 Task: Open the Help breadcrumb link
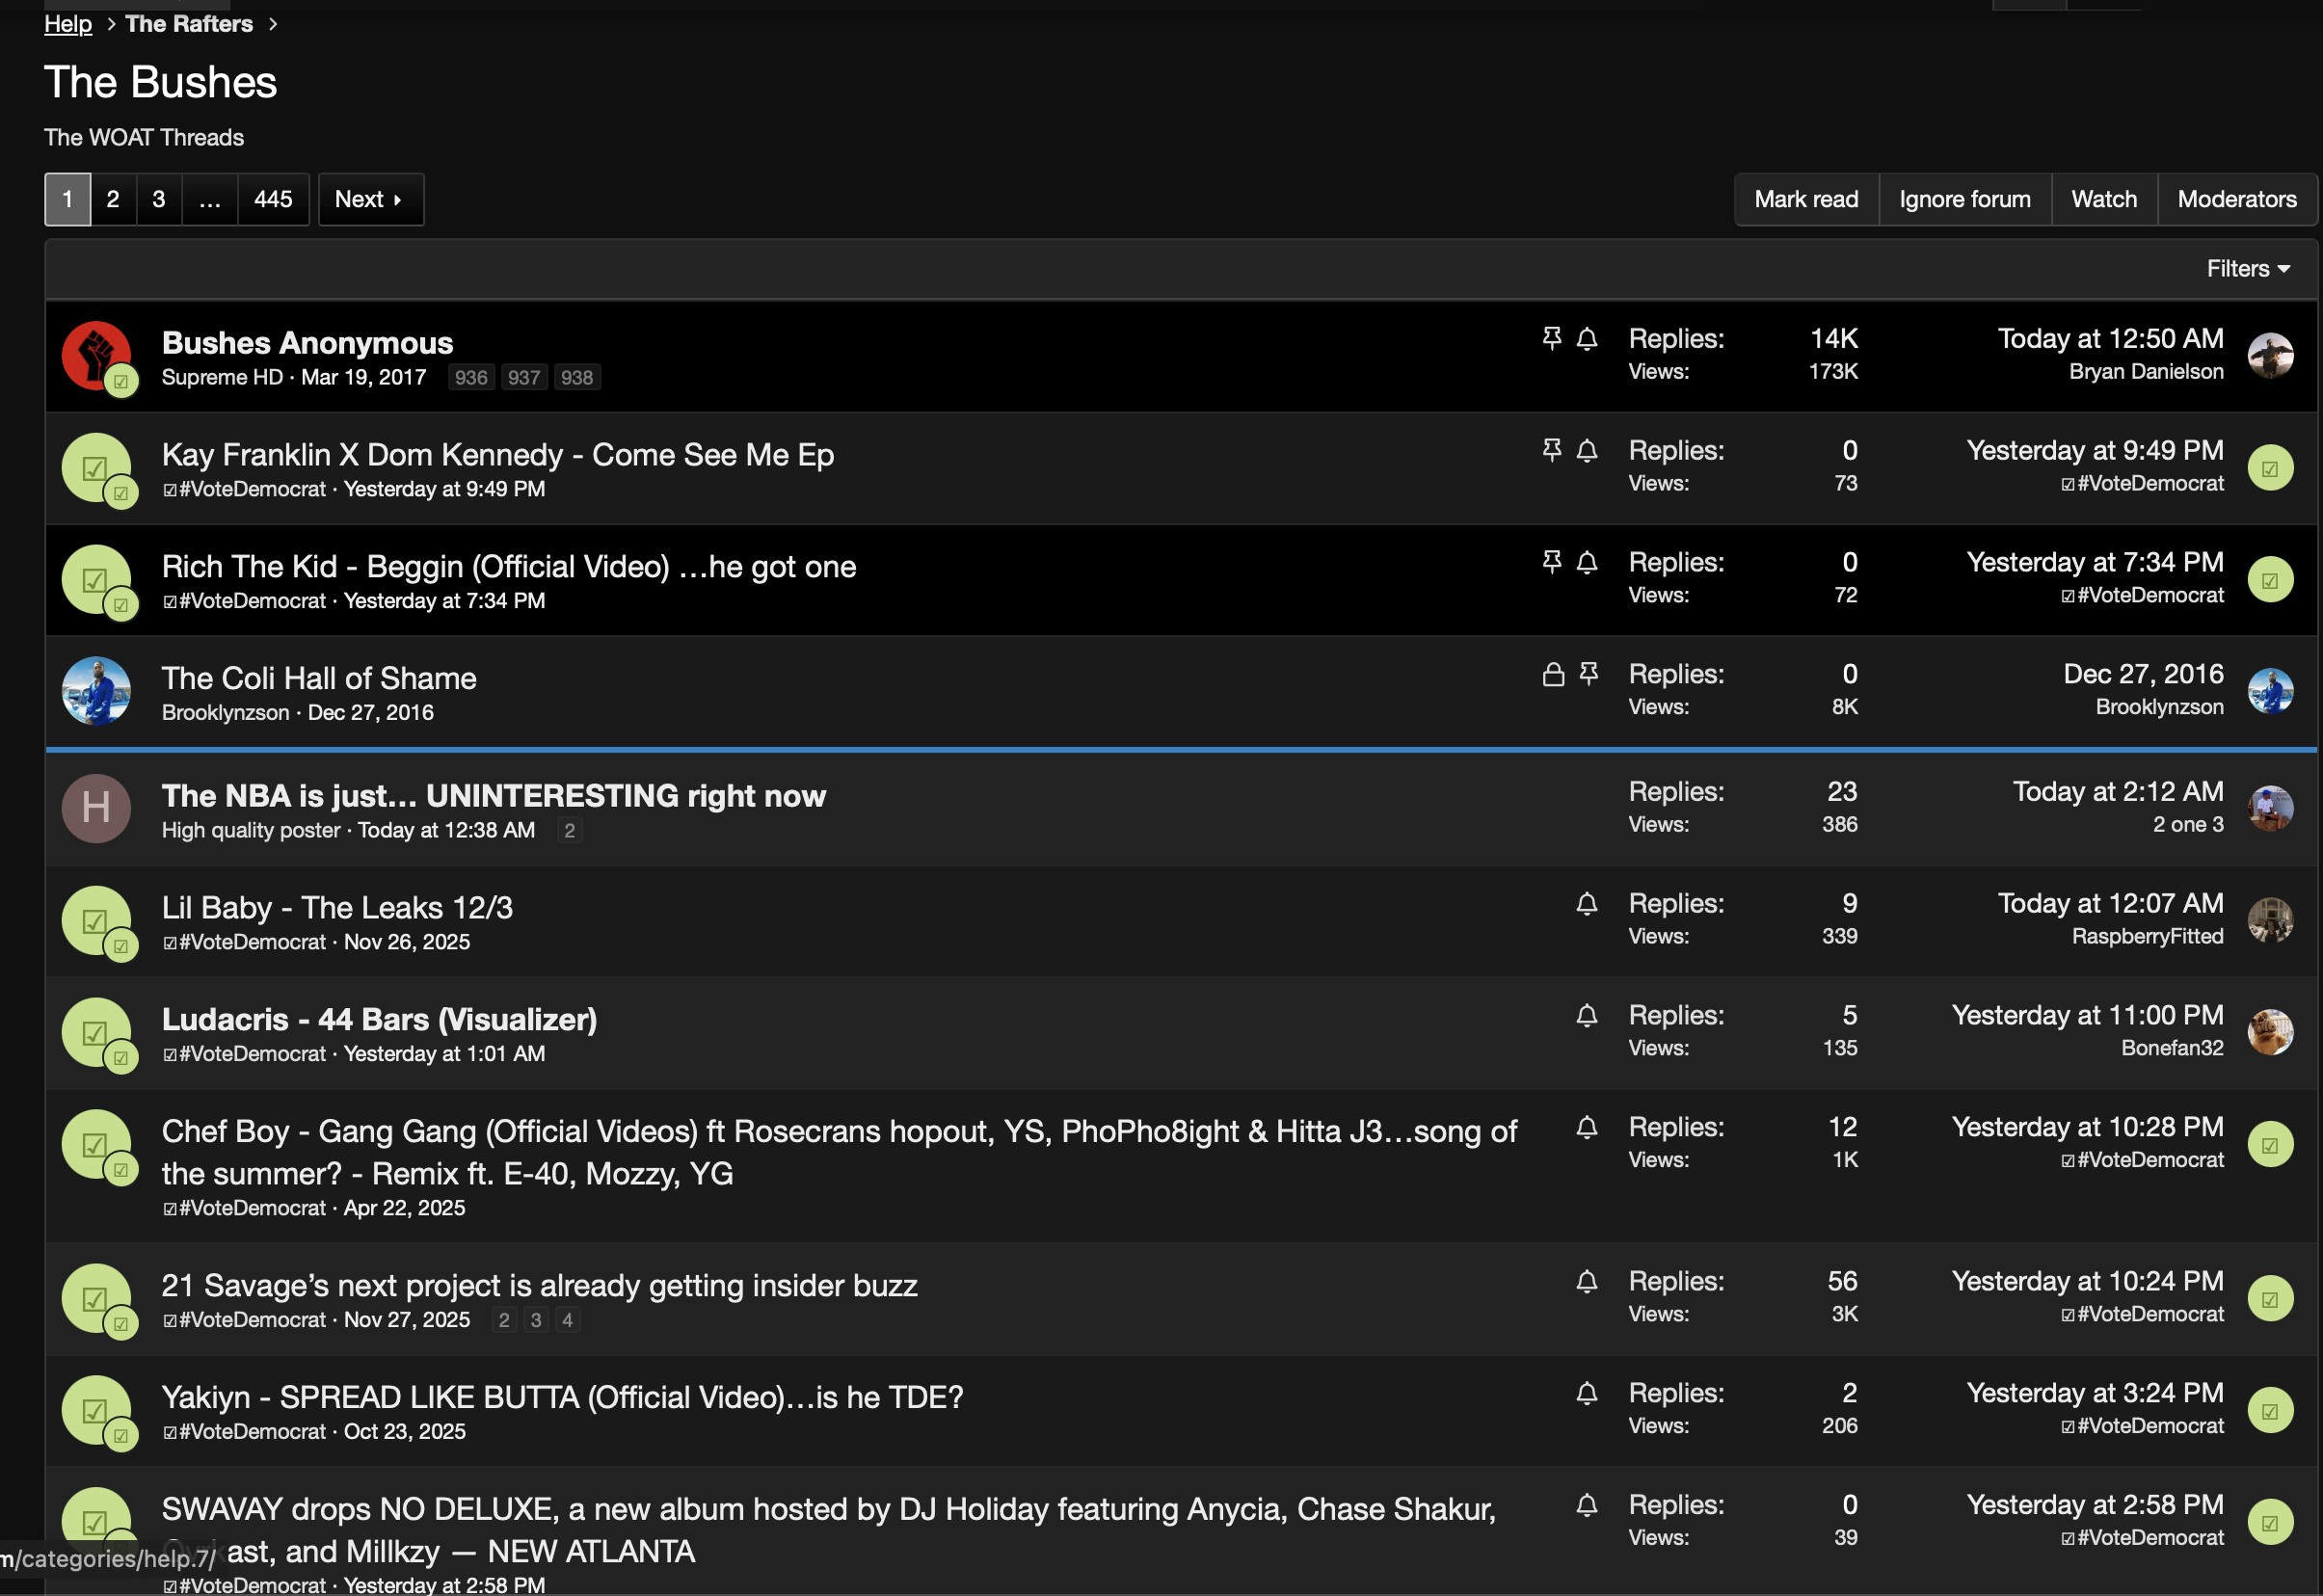point(67,24)
